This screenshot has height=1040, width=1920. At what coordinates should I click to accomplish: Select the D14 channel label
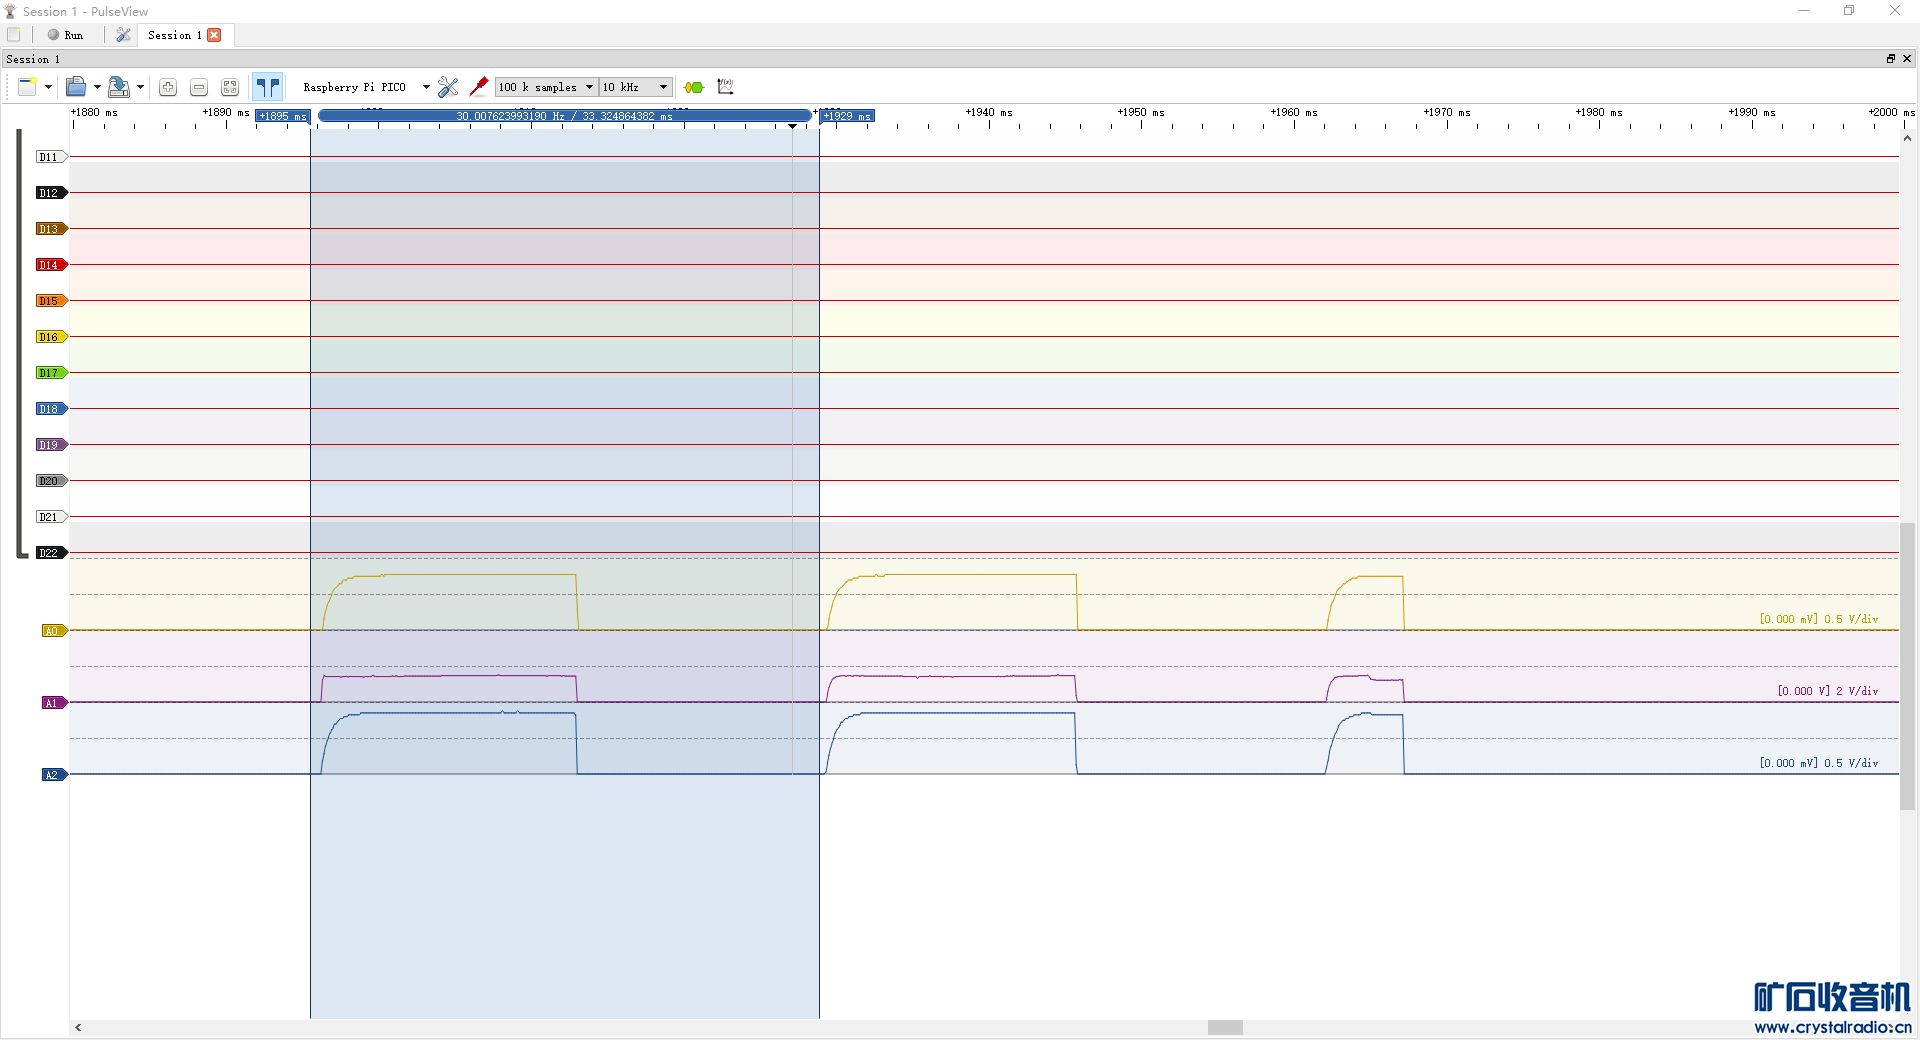(49, 265)
